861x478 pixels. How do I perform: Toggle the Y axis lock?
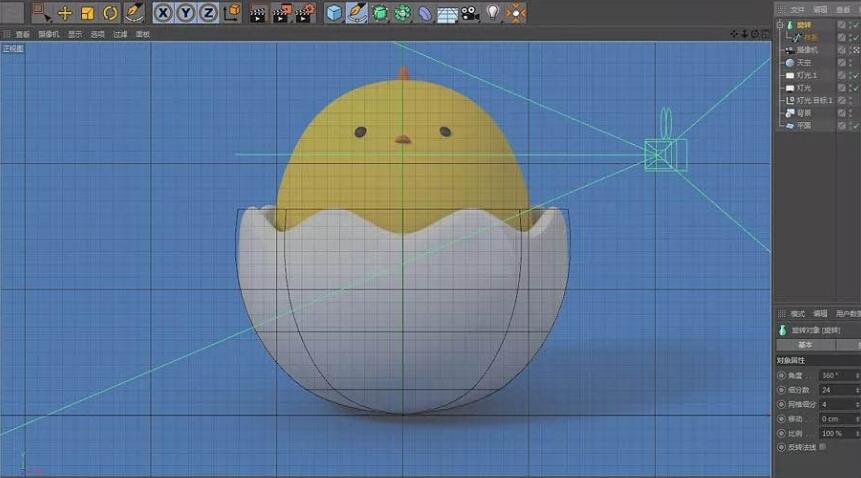pos(186,13)
